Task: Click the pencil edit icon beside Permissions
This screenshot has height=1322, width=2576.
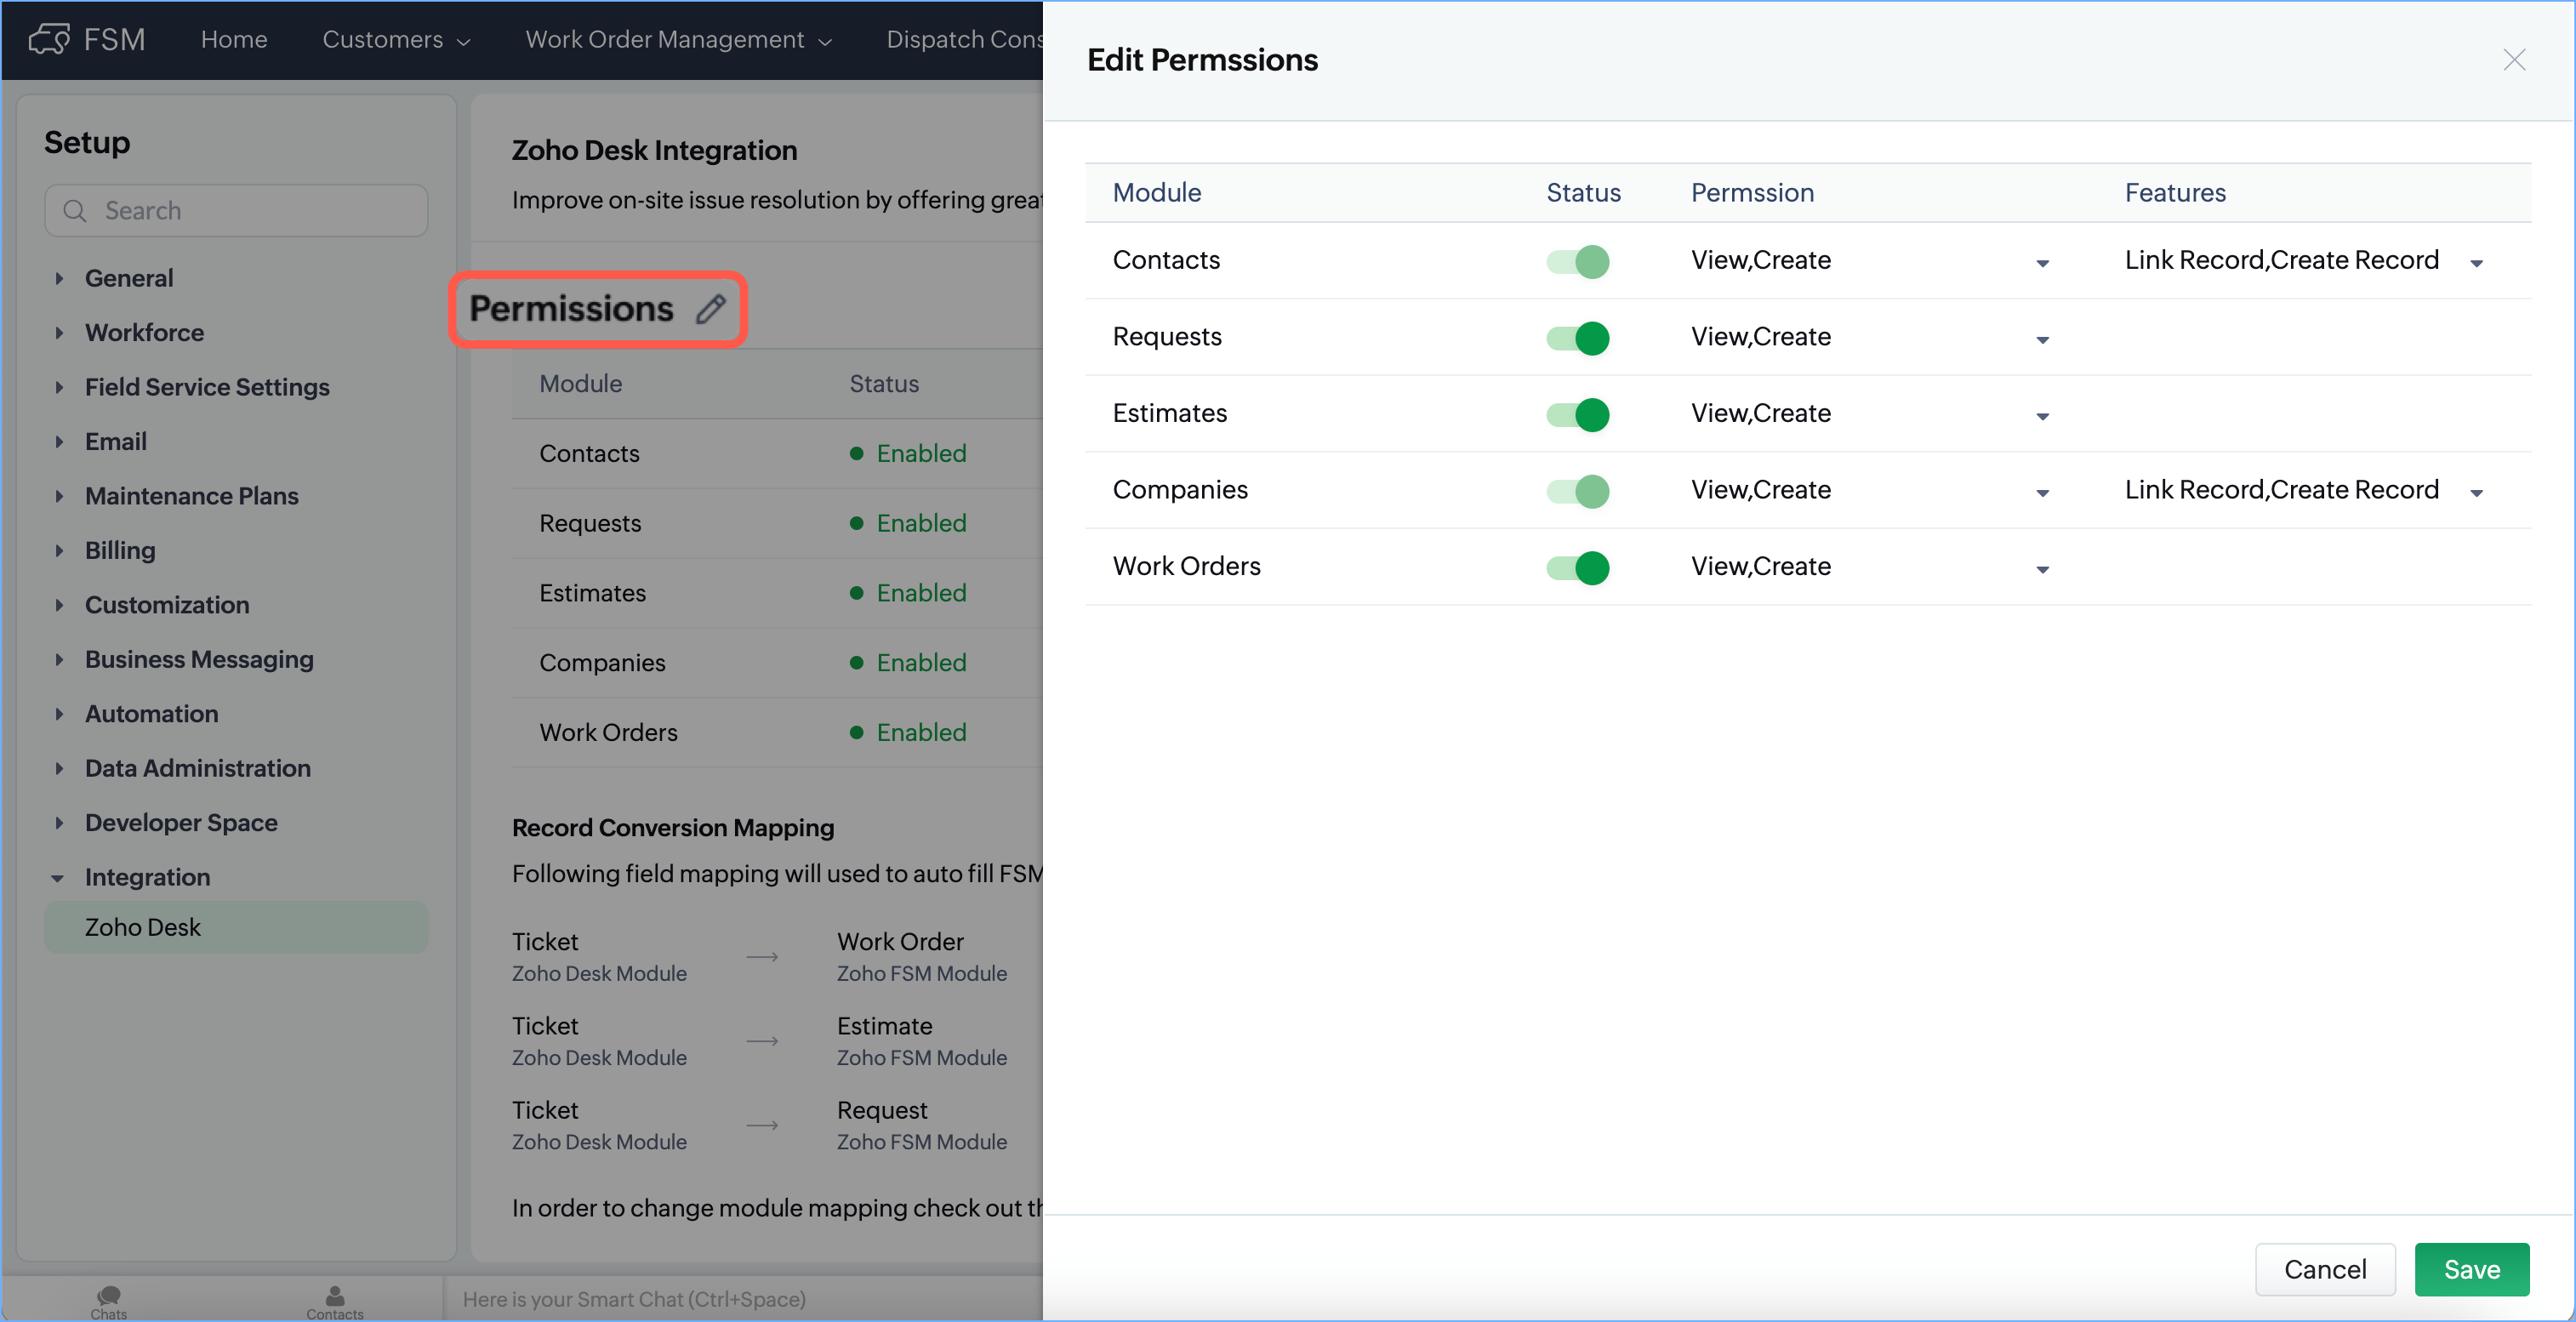Action: (710, 309)
